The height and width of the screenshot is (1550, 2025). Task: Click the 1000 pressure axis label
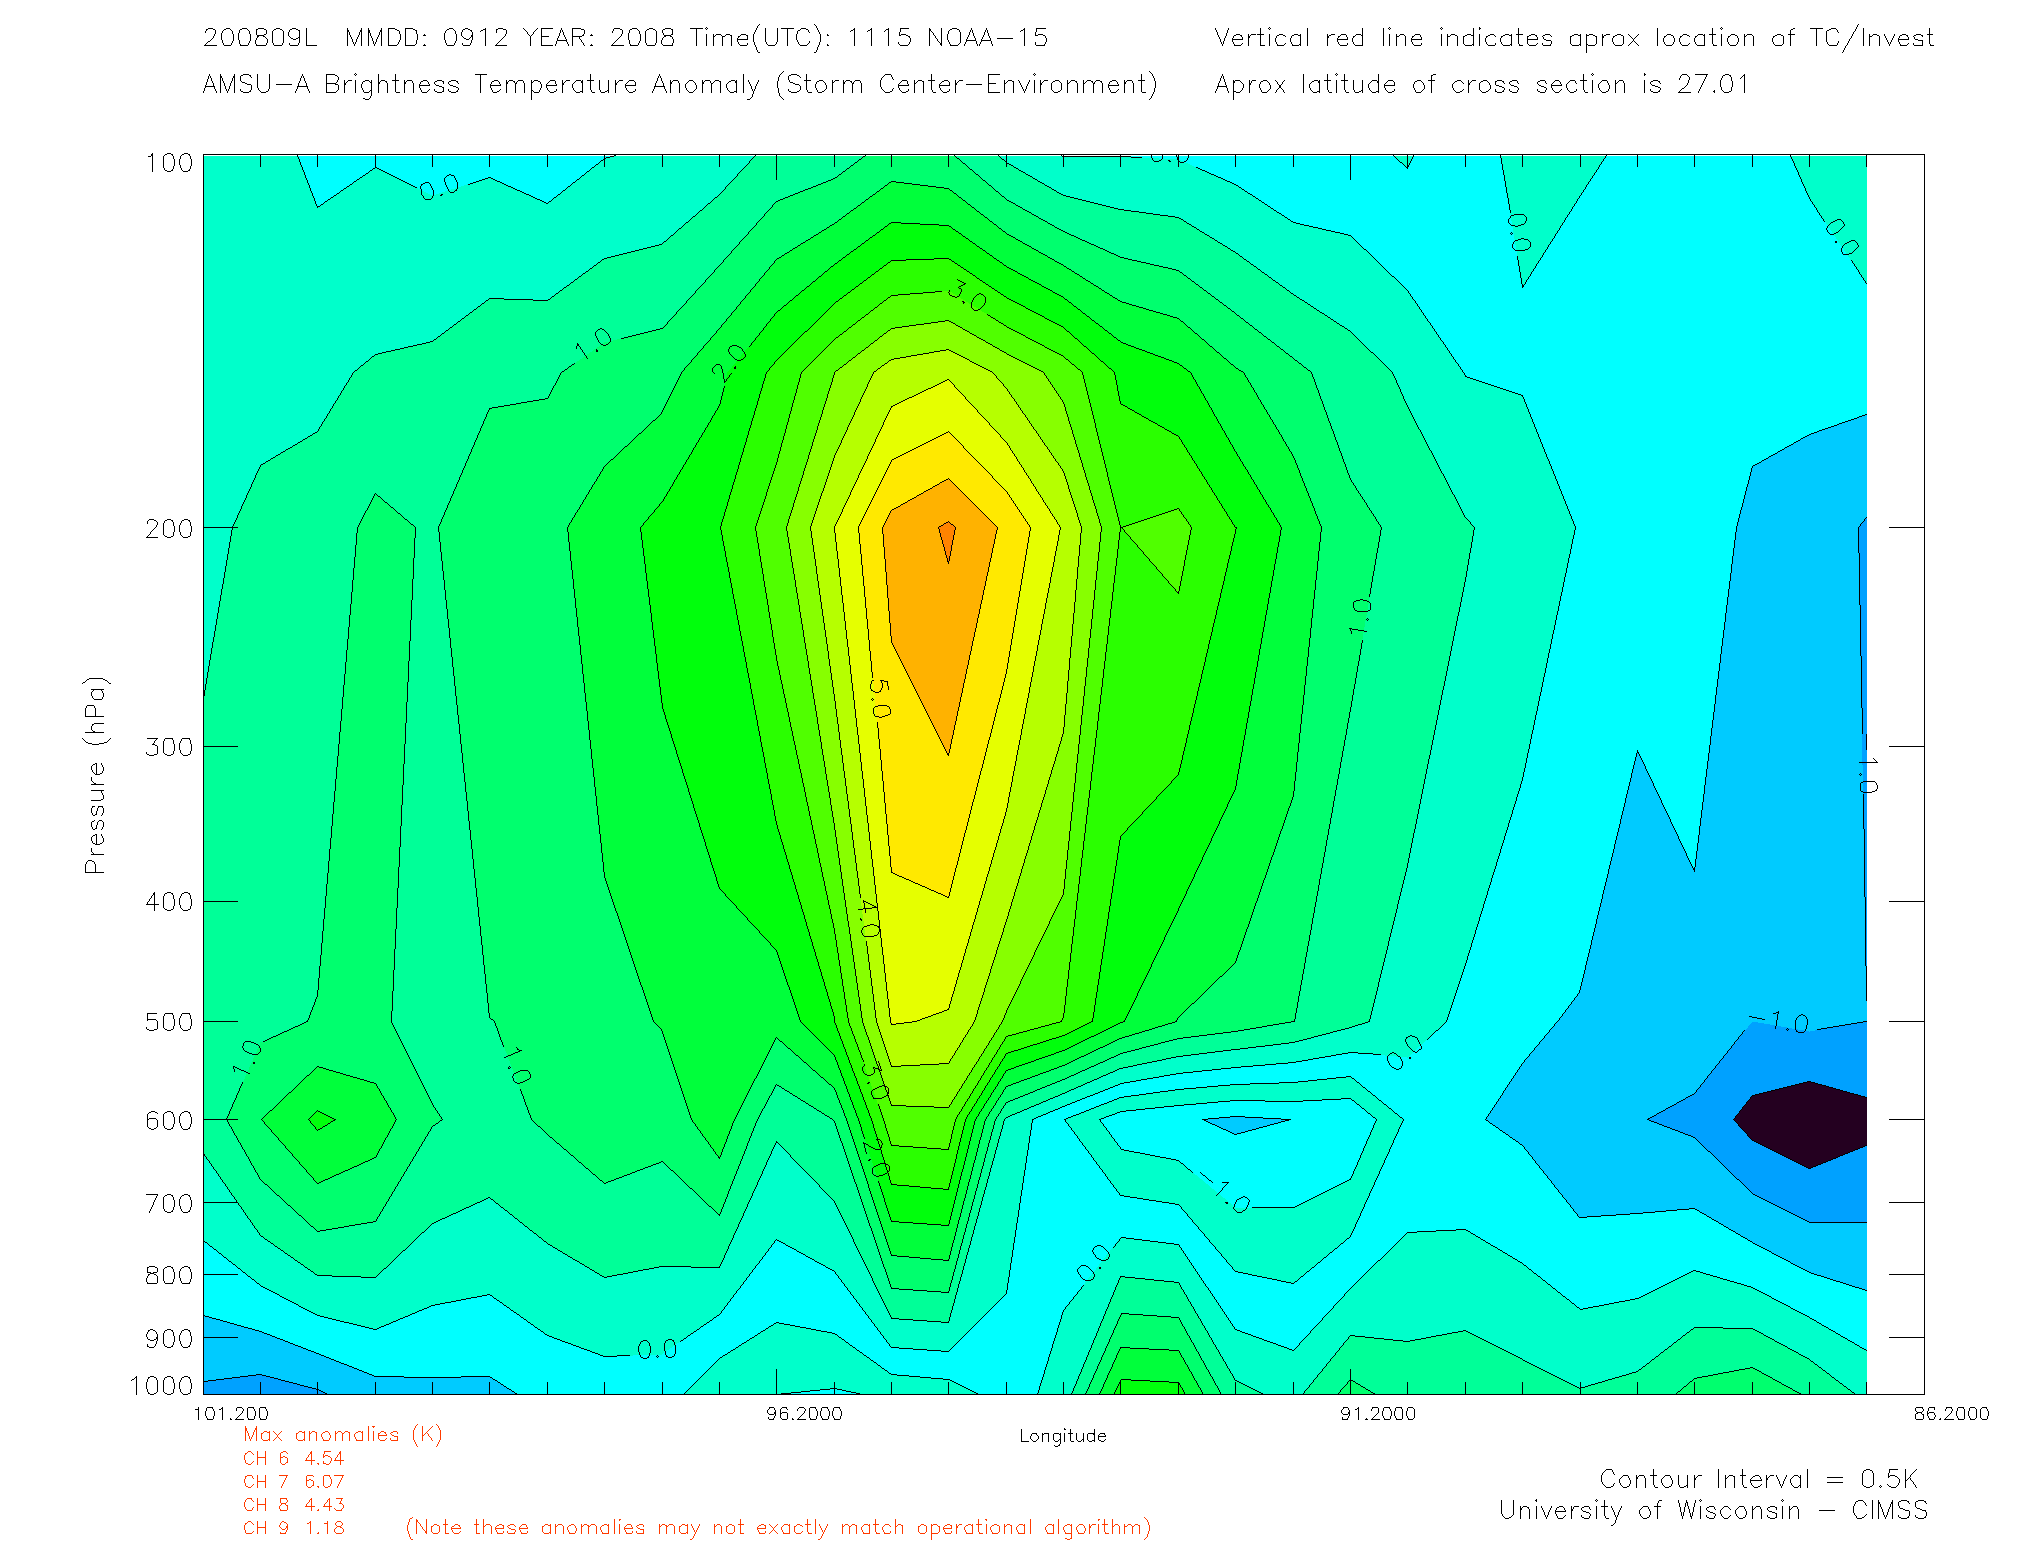pyautogui.click(x=160, y=1386)
